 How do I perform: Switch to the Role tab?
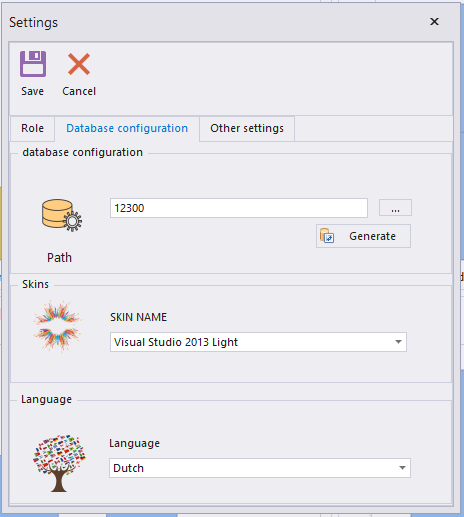[32, 128]
